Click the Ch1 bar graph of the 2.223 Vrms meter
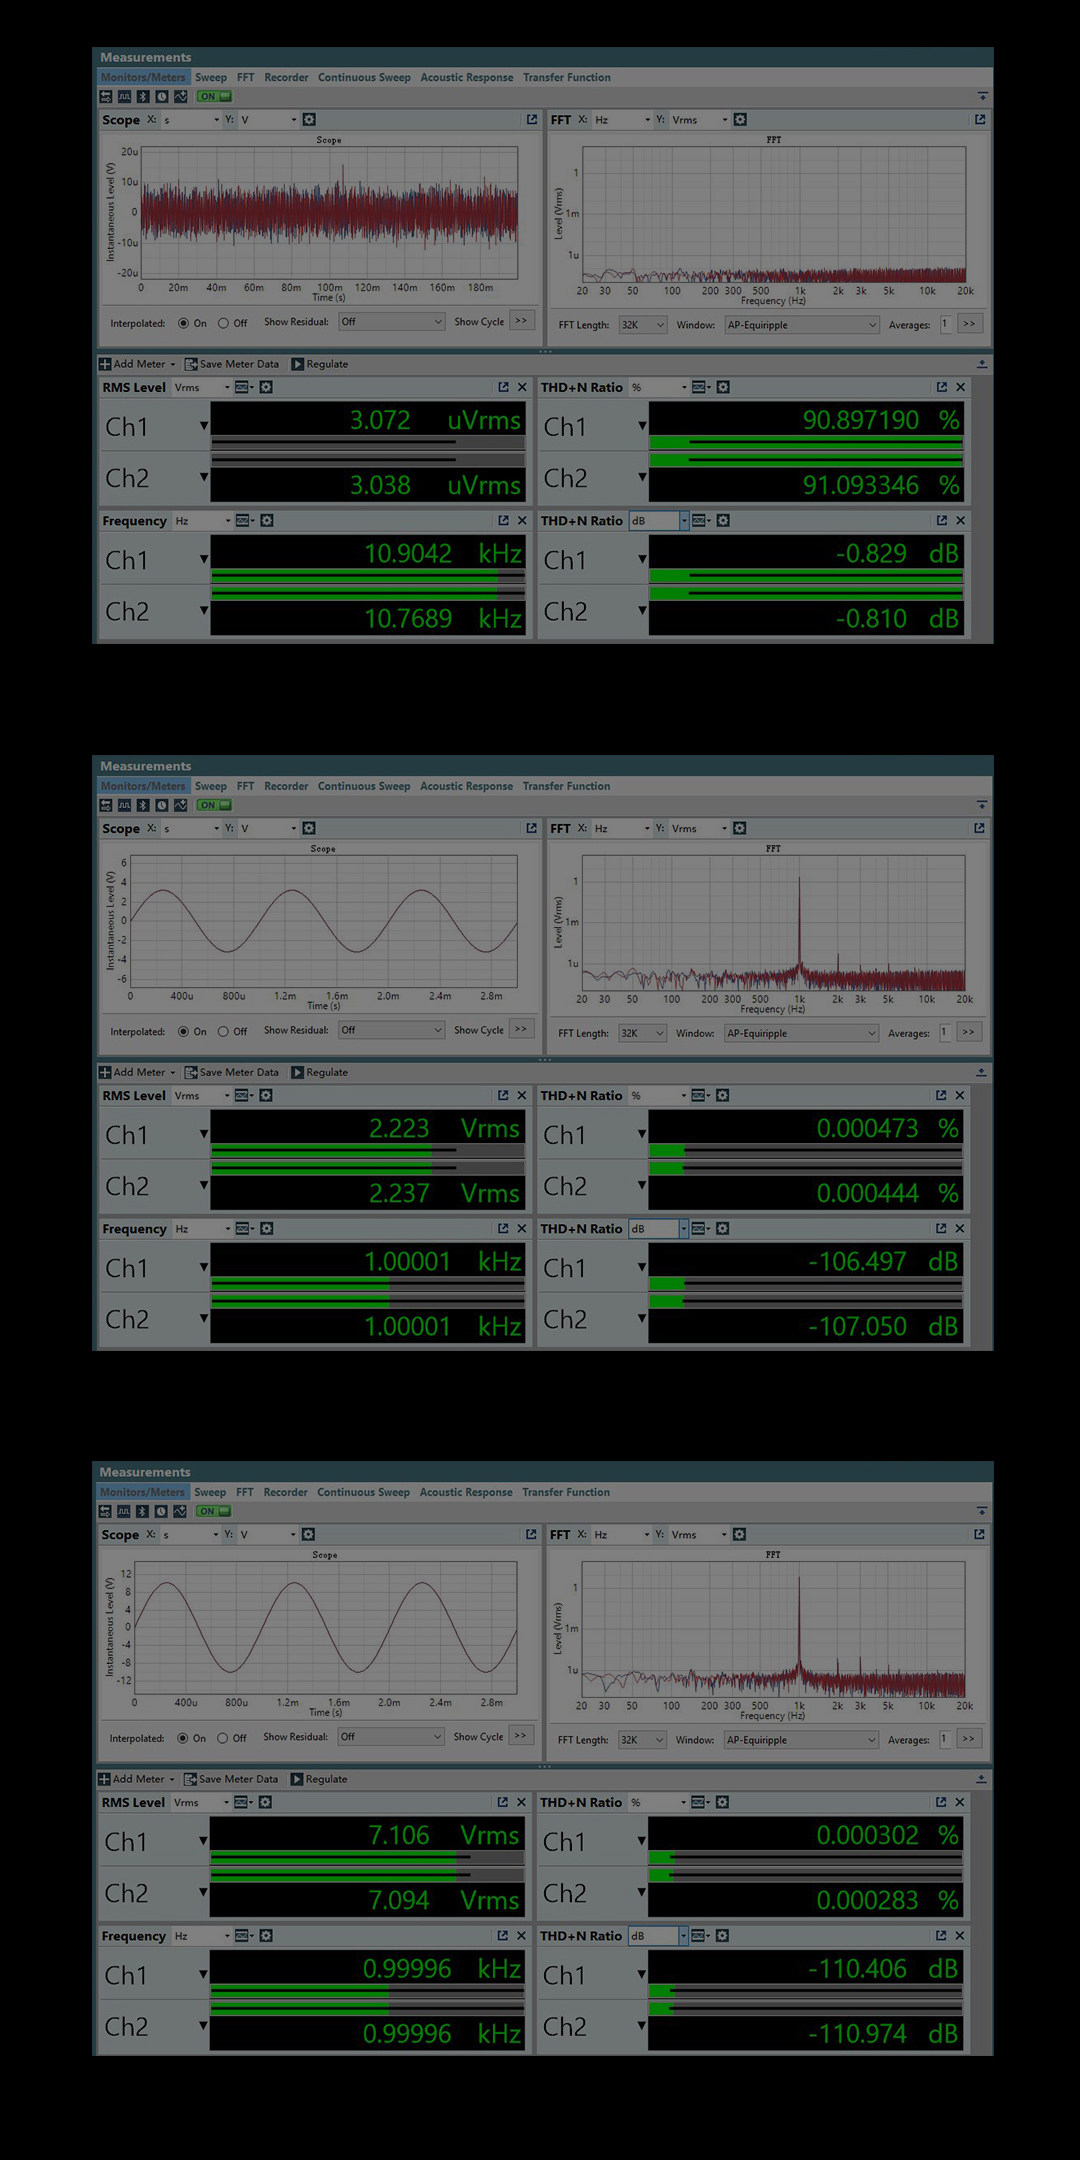1080x2160 pixels. (368, 1150)
